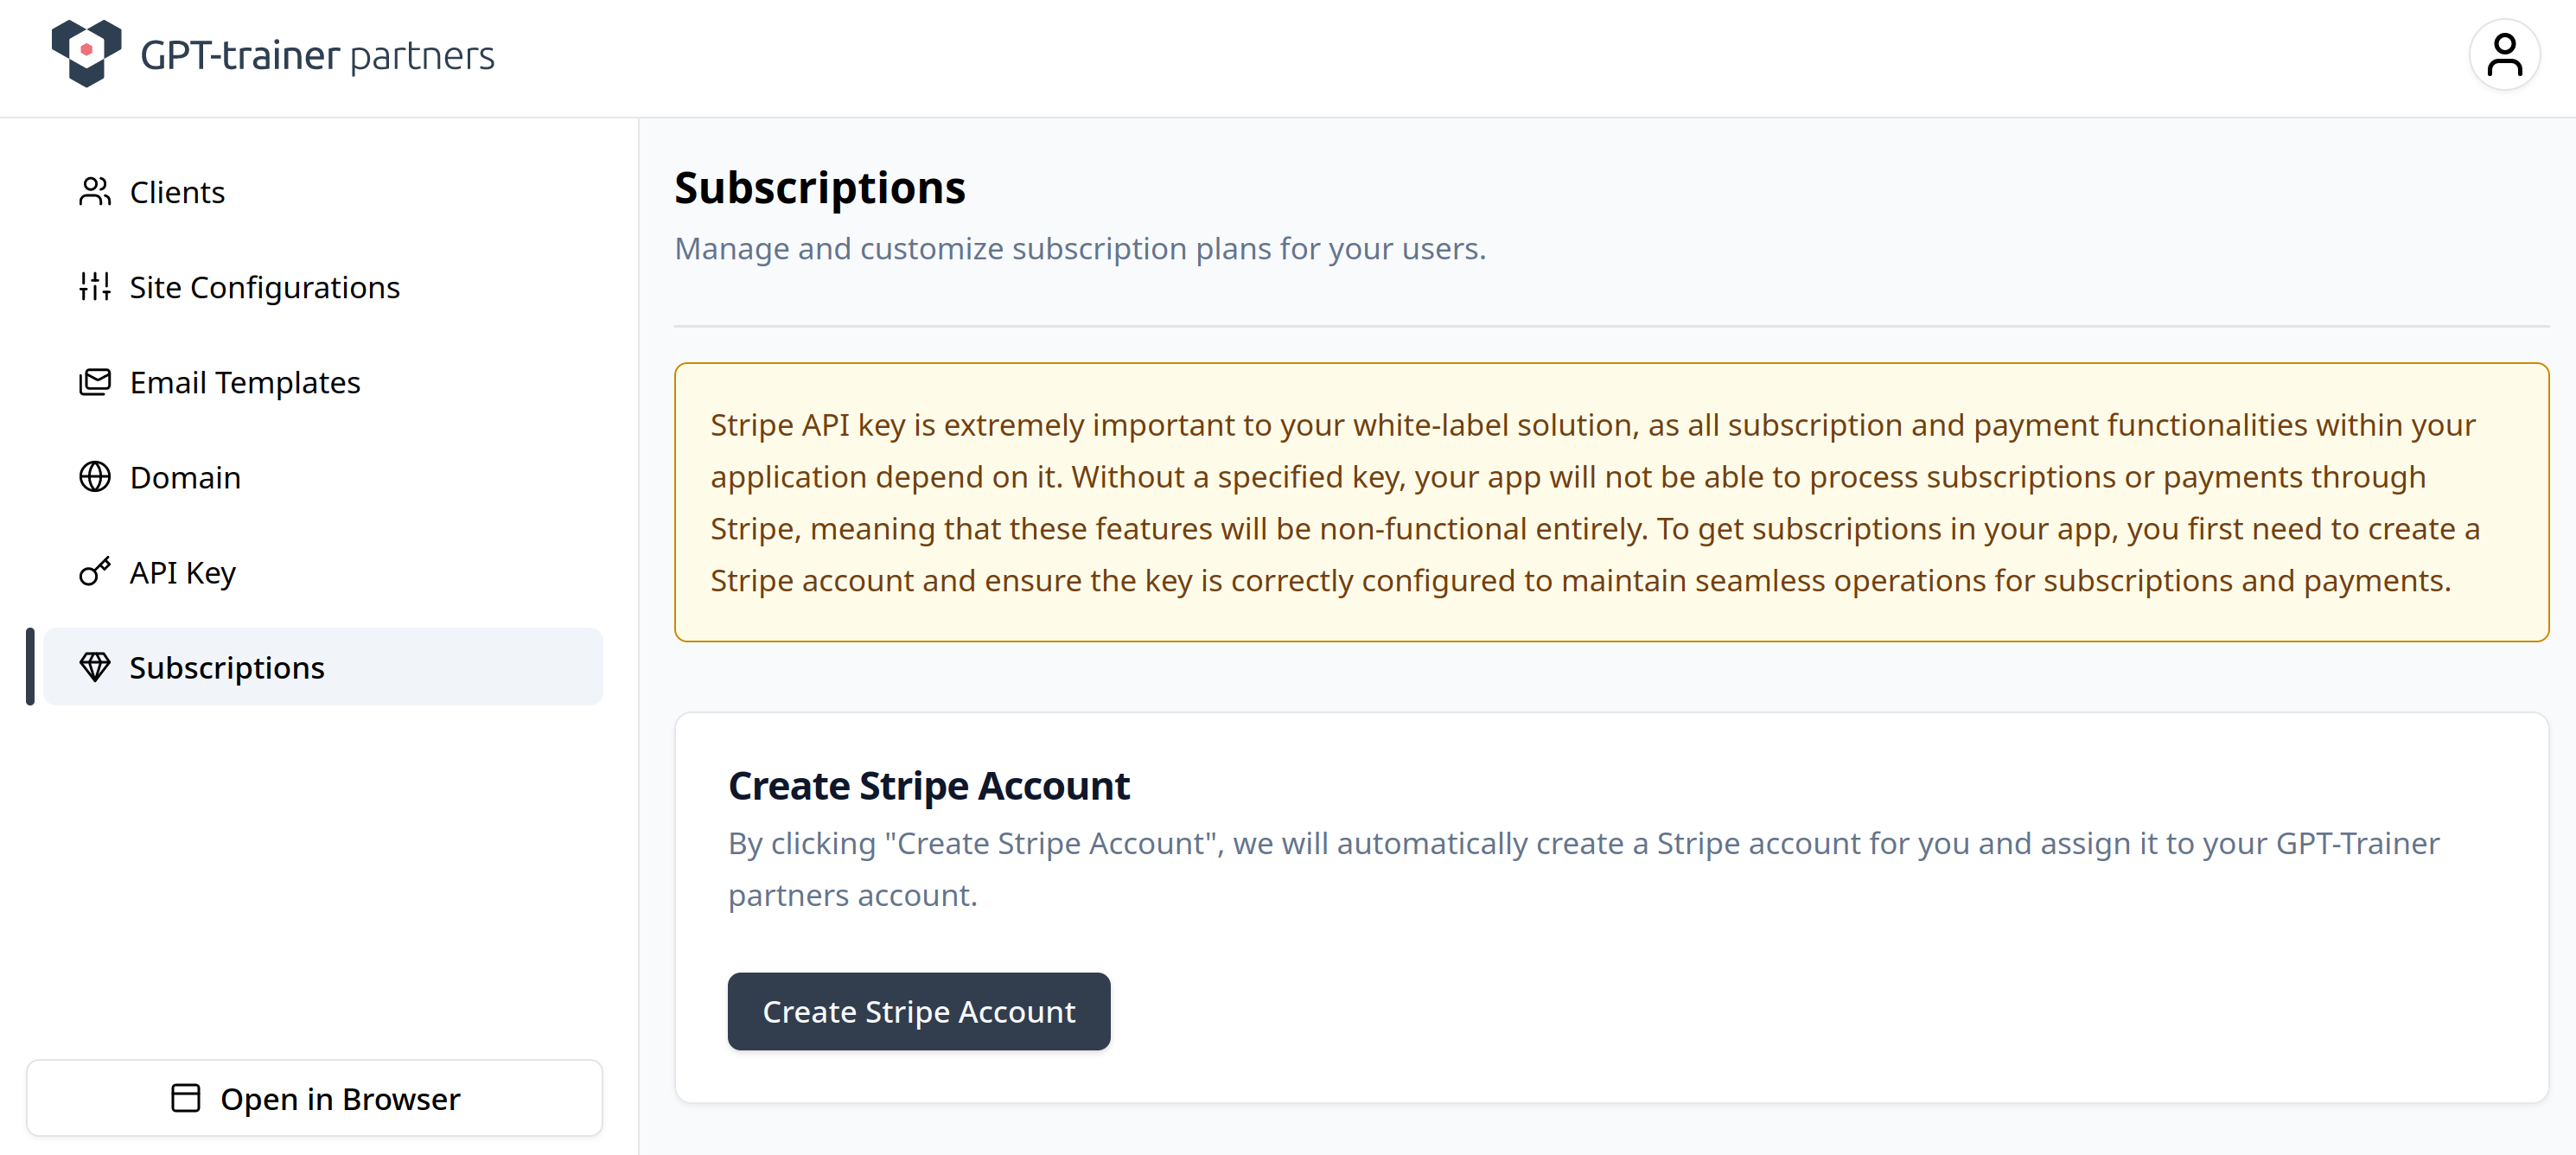Click the API Key key icon
Image resolution: width=2576 pixels, height=1155 pixels.
[95, 572]
